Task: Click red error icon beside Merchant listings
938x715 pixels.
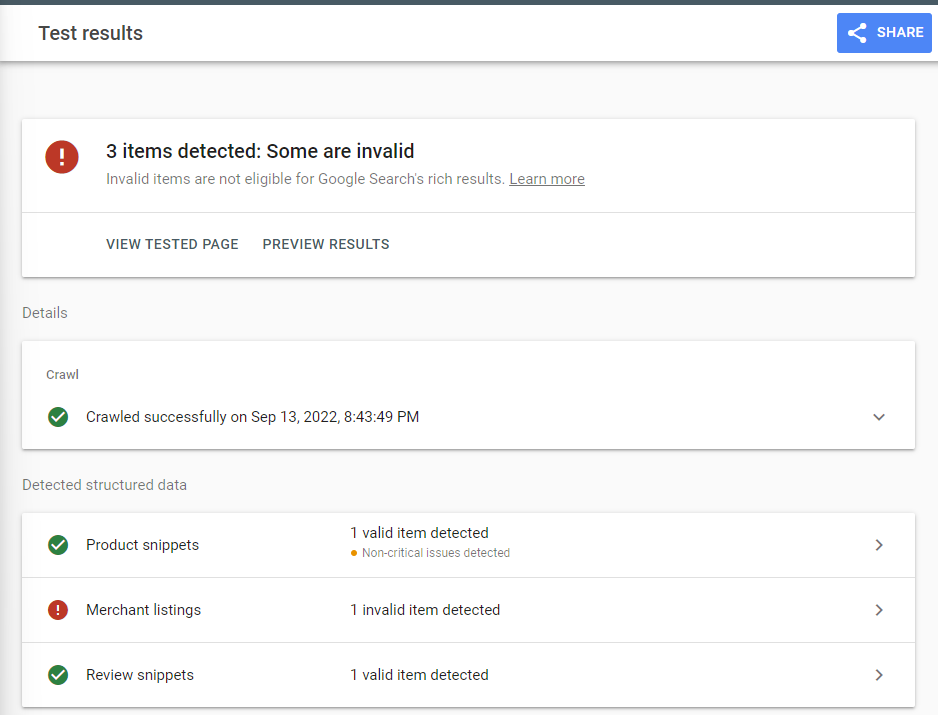Action: (58, 610)
